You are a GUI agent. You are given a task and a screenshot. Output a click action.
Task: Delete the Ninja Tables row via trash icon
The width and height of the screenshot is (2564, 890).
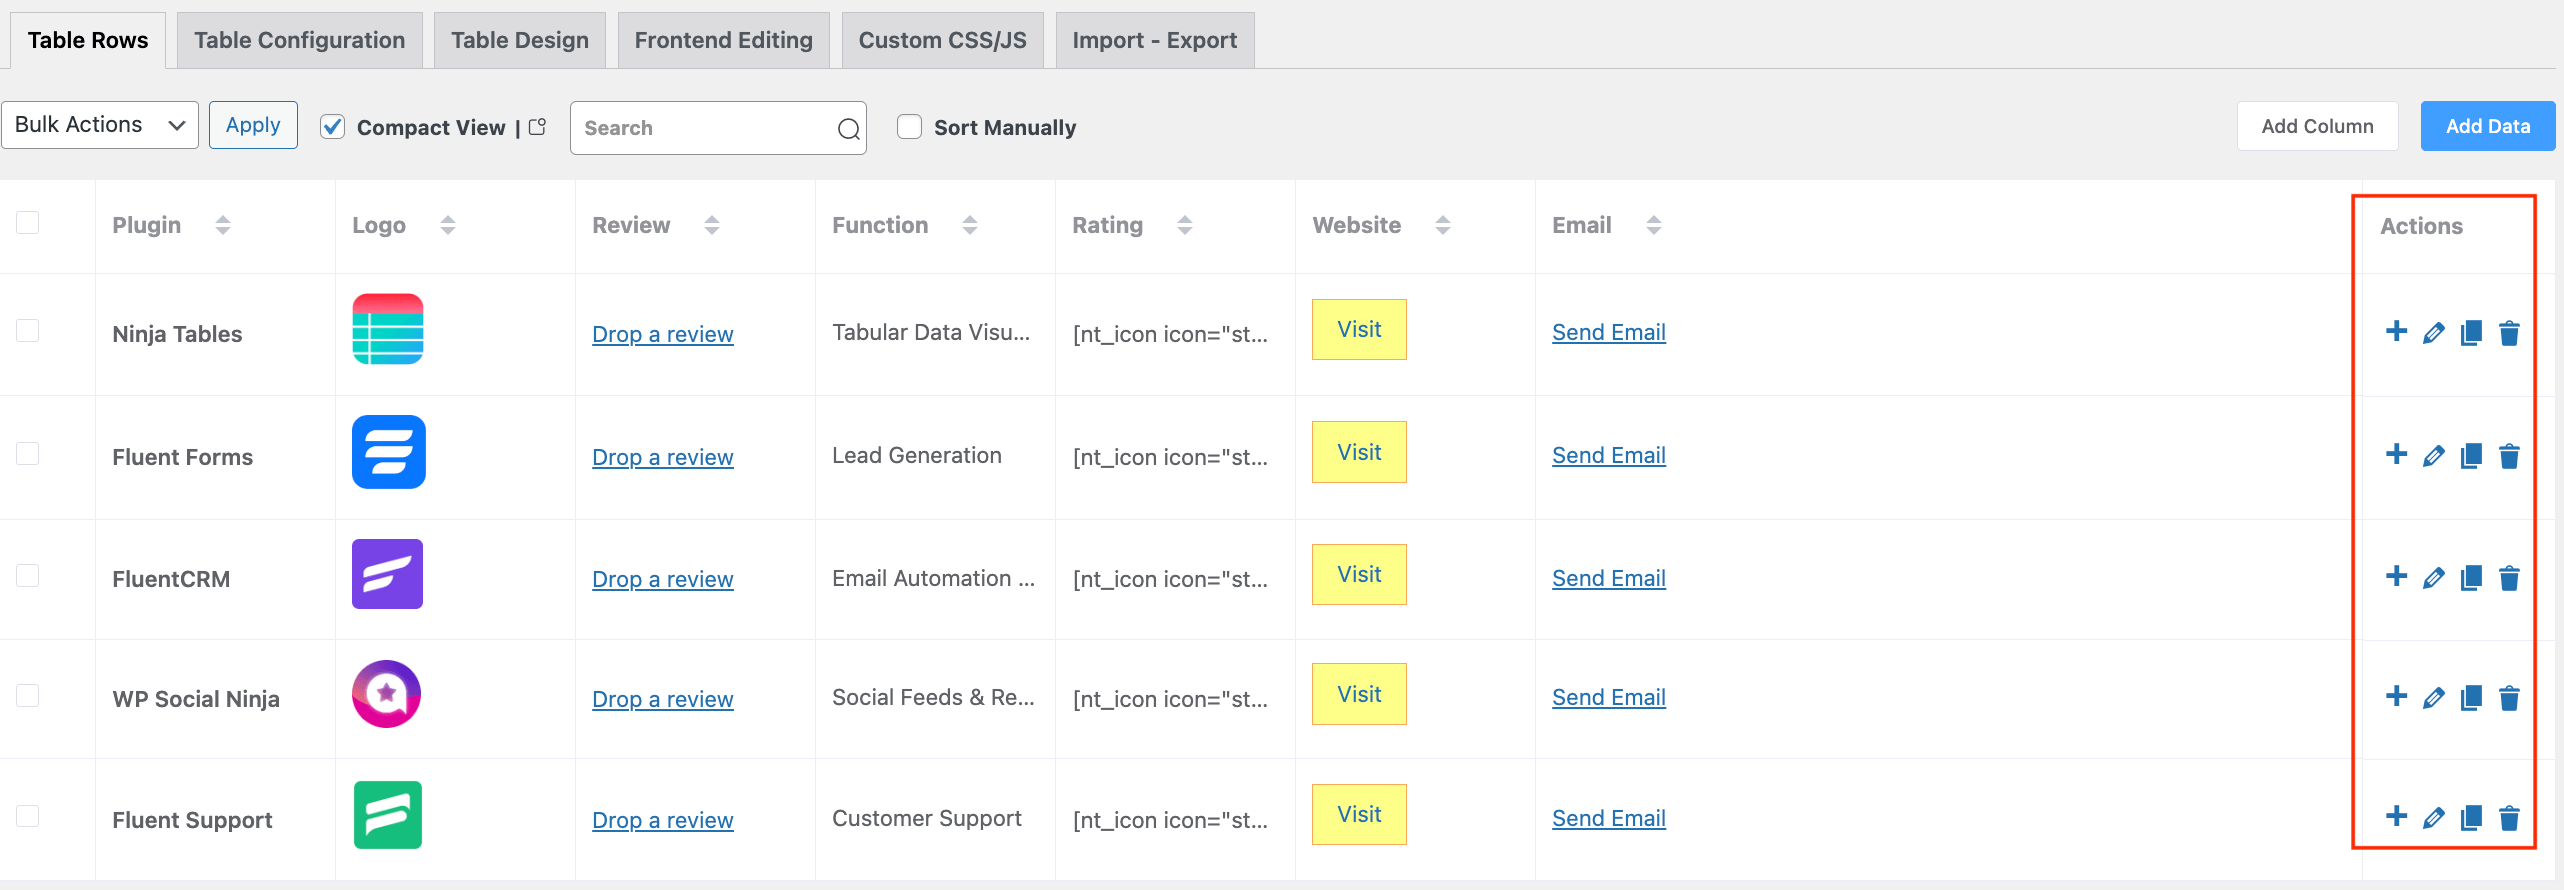click(x=2509, y=333)
